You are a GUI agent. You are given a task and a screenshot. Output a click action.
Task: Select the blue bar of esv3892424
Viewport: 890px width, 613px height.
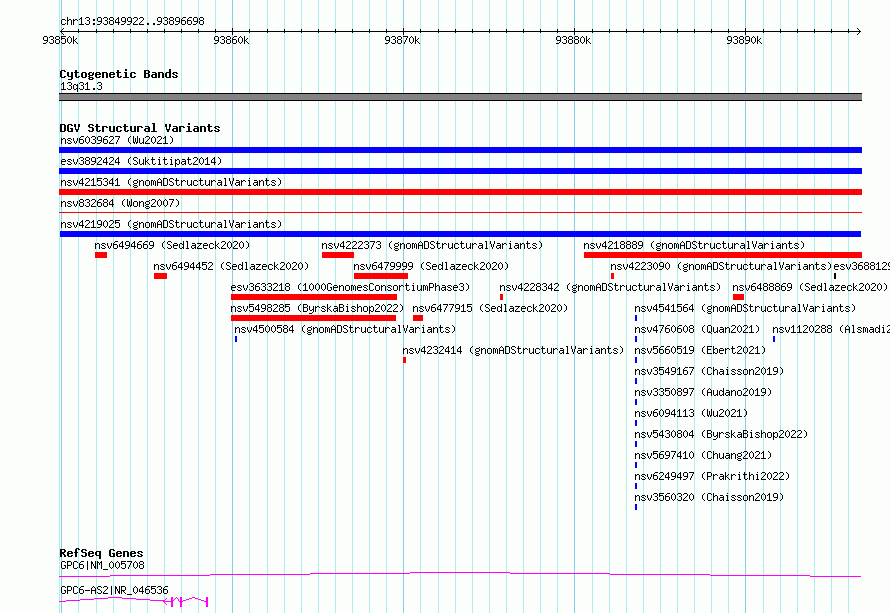click(460, 171)
